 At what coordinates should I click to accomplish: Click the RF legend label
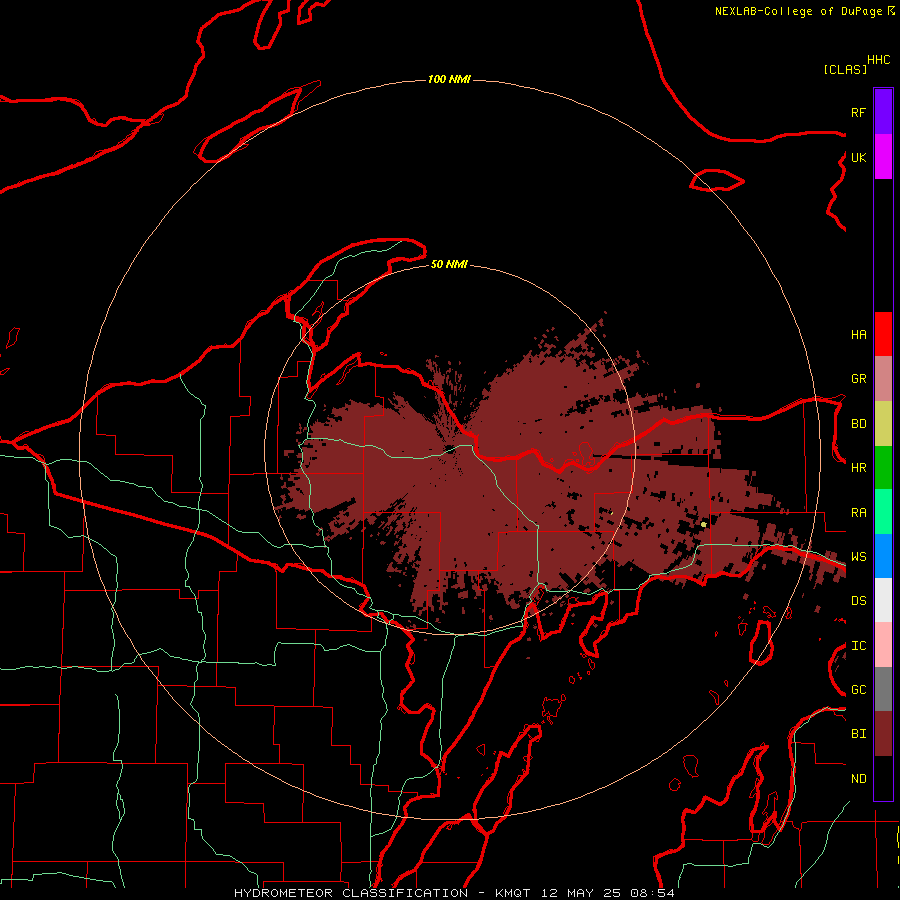pos(858,112)
